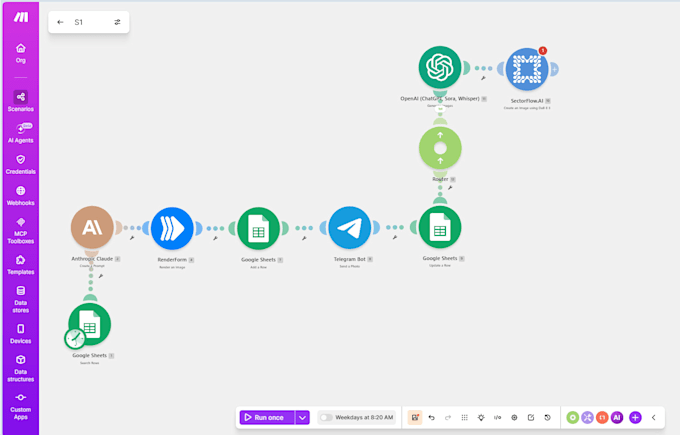
Task: Click the explain flow lightbulb icon
Action: pos(481,417)
